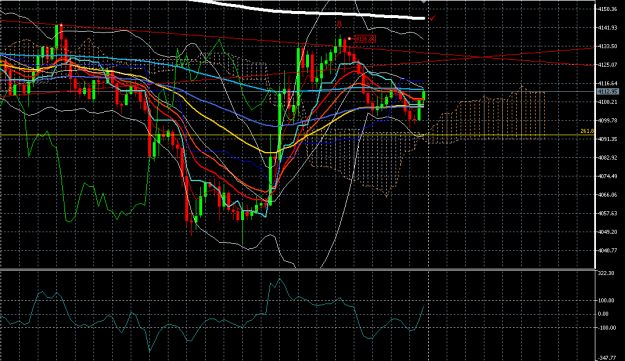Click the white anchor dot beside red price label
This screenshot has width=625, height=361.
click(350, 39)
